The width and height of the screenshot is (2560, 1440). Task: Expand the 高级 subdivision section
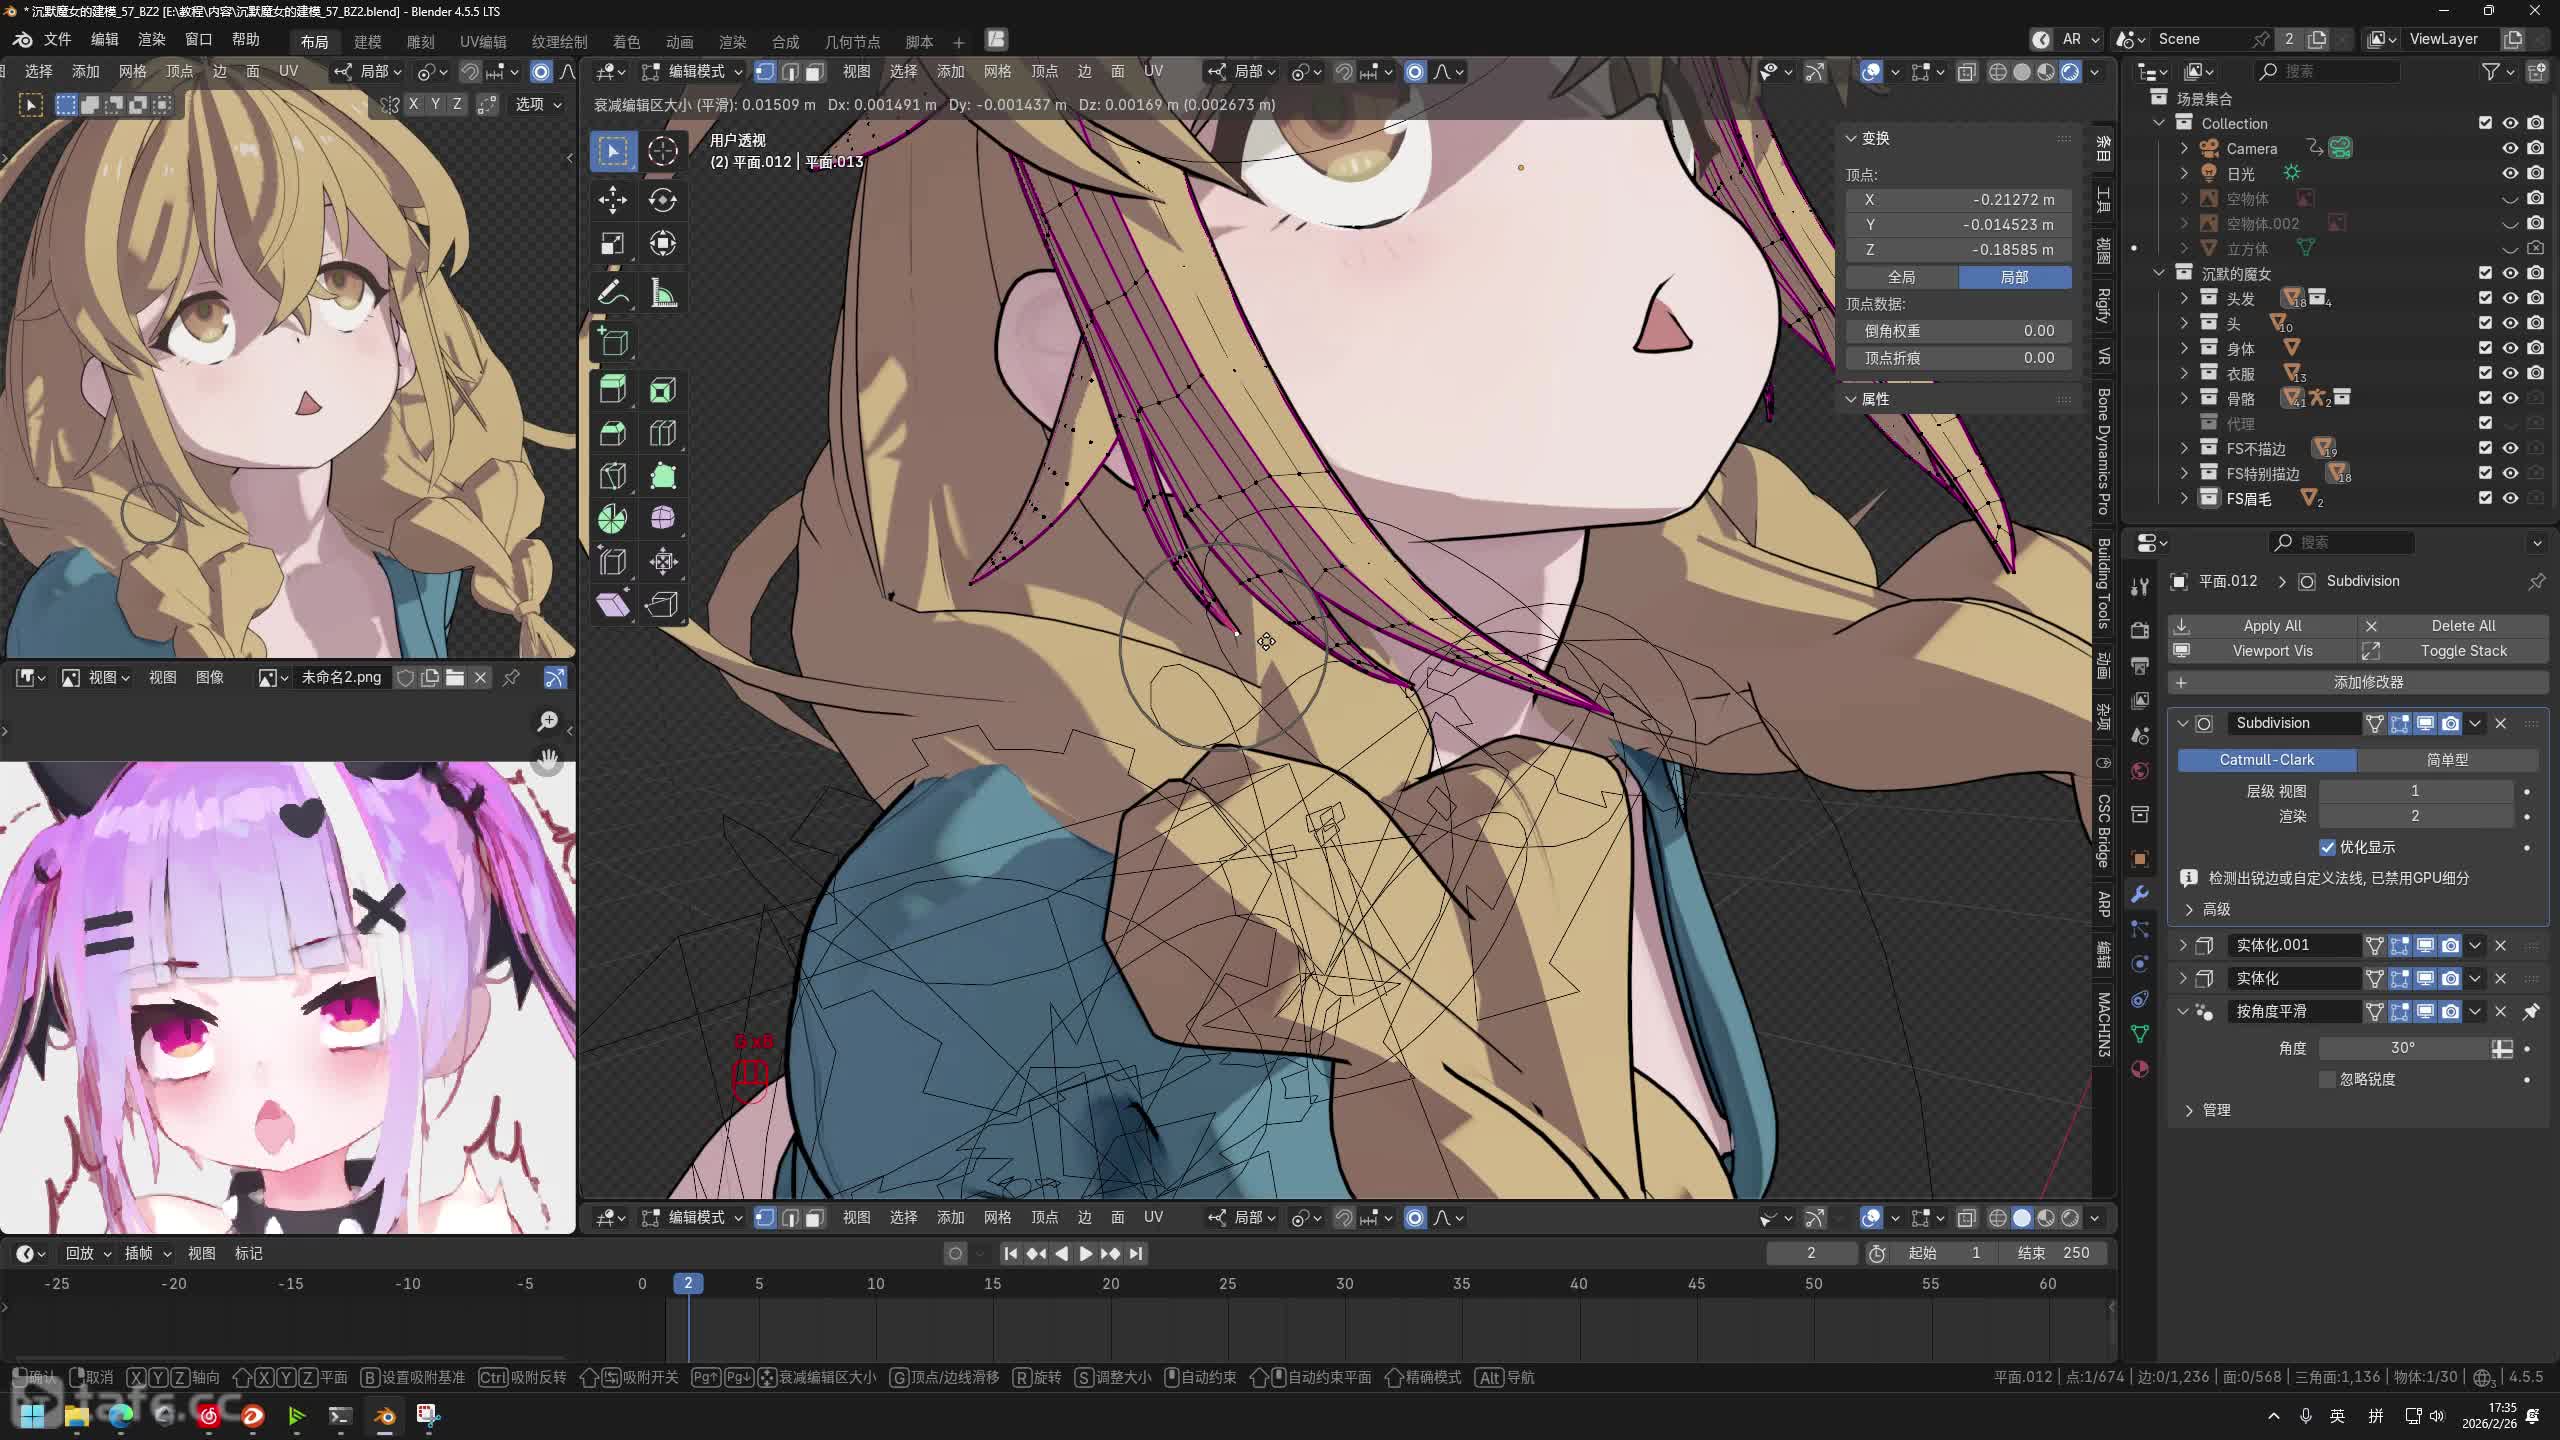point(2190,909)
